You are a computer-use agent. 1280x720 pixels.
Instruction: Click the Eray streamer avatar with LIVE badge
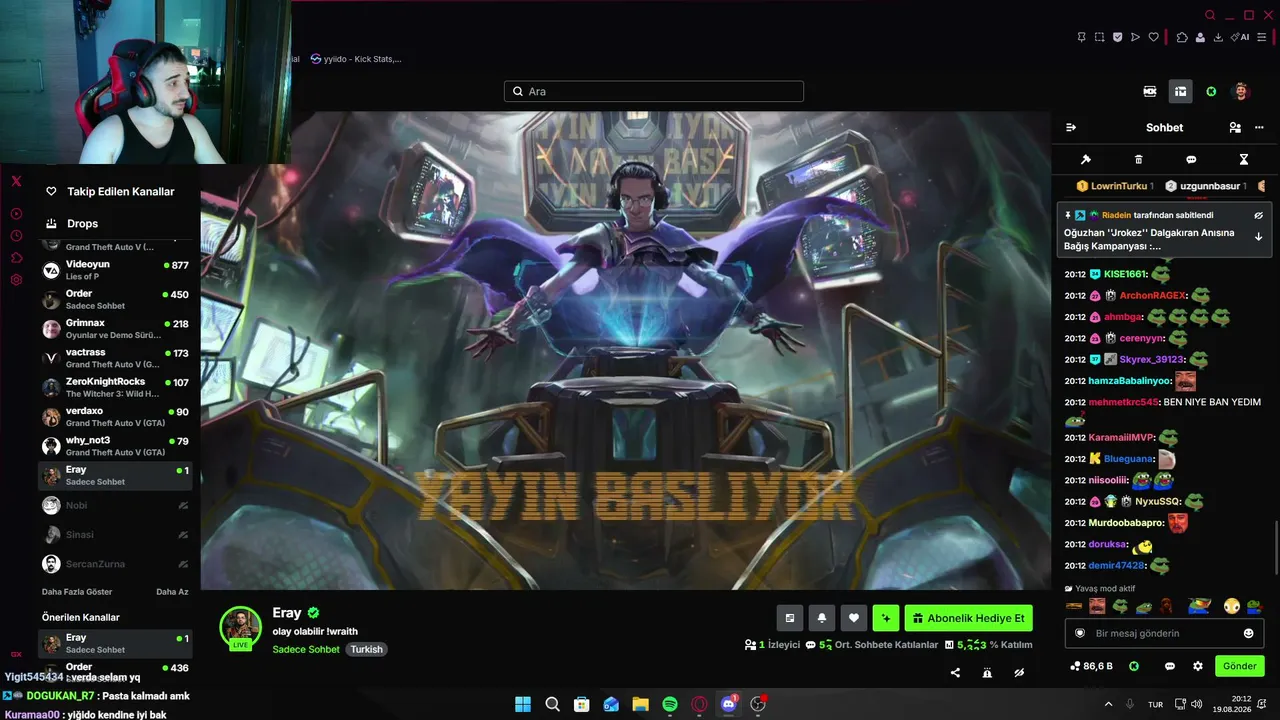pos(240,628)
